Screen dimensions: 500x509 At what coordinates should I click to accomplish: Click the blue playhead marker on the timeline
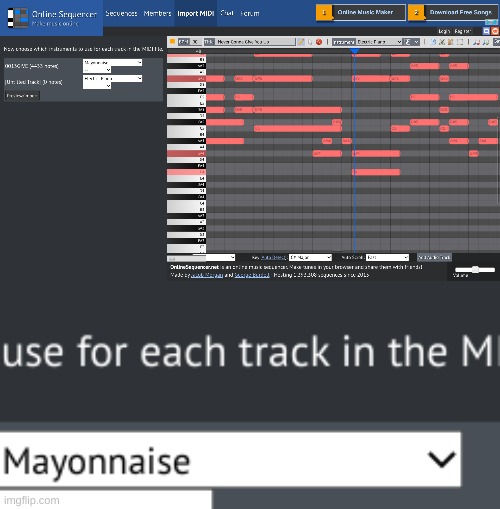355,51
